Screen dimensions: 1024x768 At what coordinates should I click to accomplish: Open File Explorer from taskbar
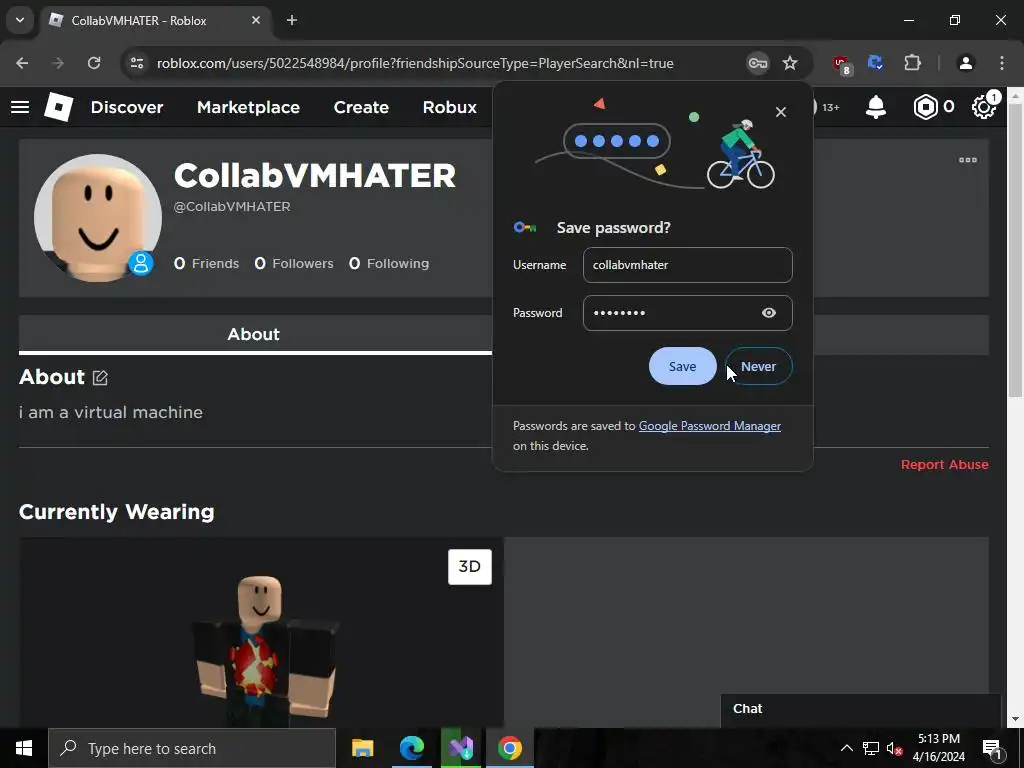(x=362, y=748)
